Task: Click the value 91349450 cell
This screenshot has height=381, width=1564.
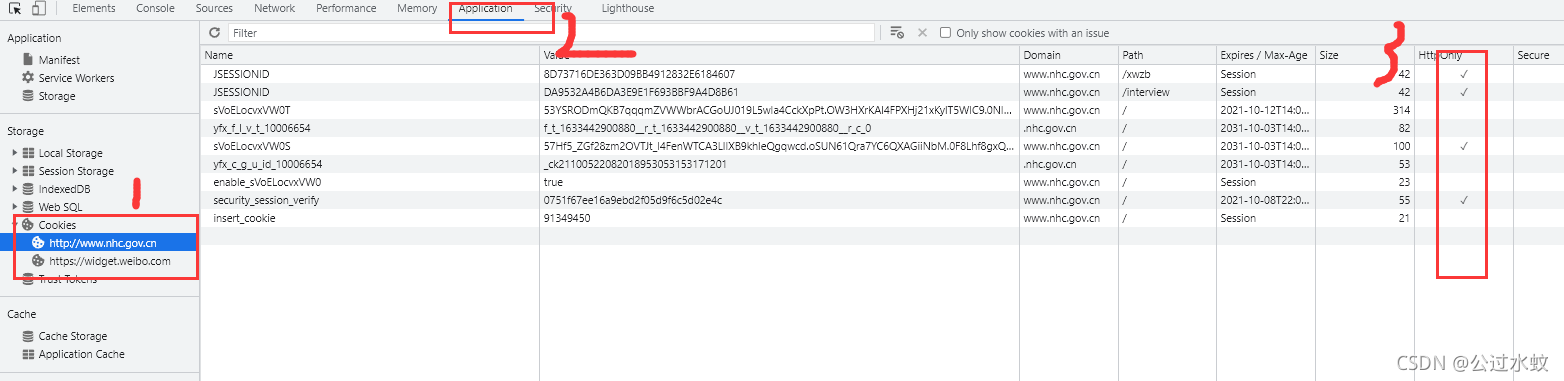Action: click(x=779, y=218)
